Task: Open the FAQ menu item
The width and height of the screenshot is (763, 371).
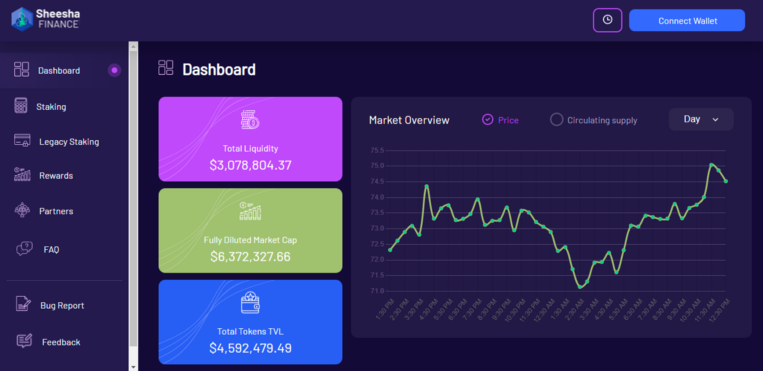Action: point(52,250)
